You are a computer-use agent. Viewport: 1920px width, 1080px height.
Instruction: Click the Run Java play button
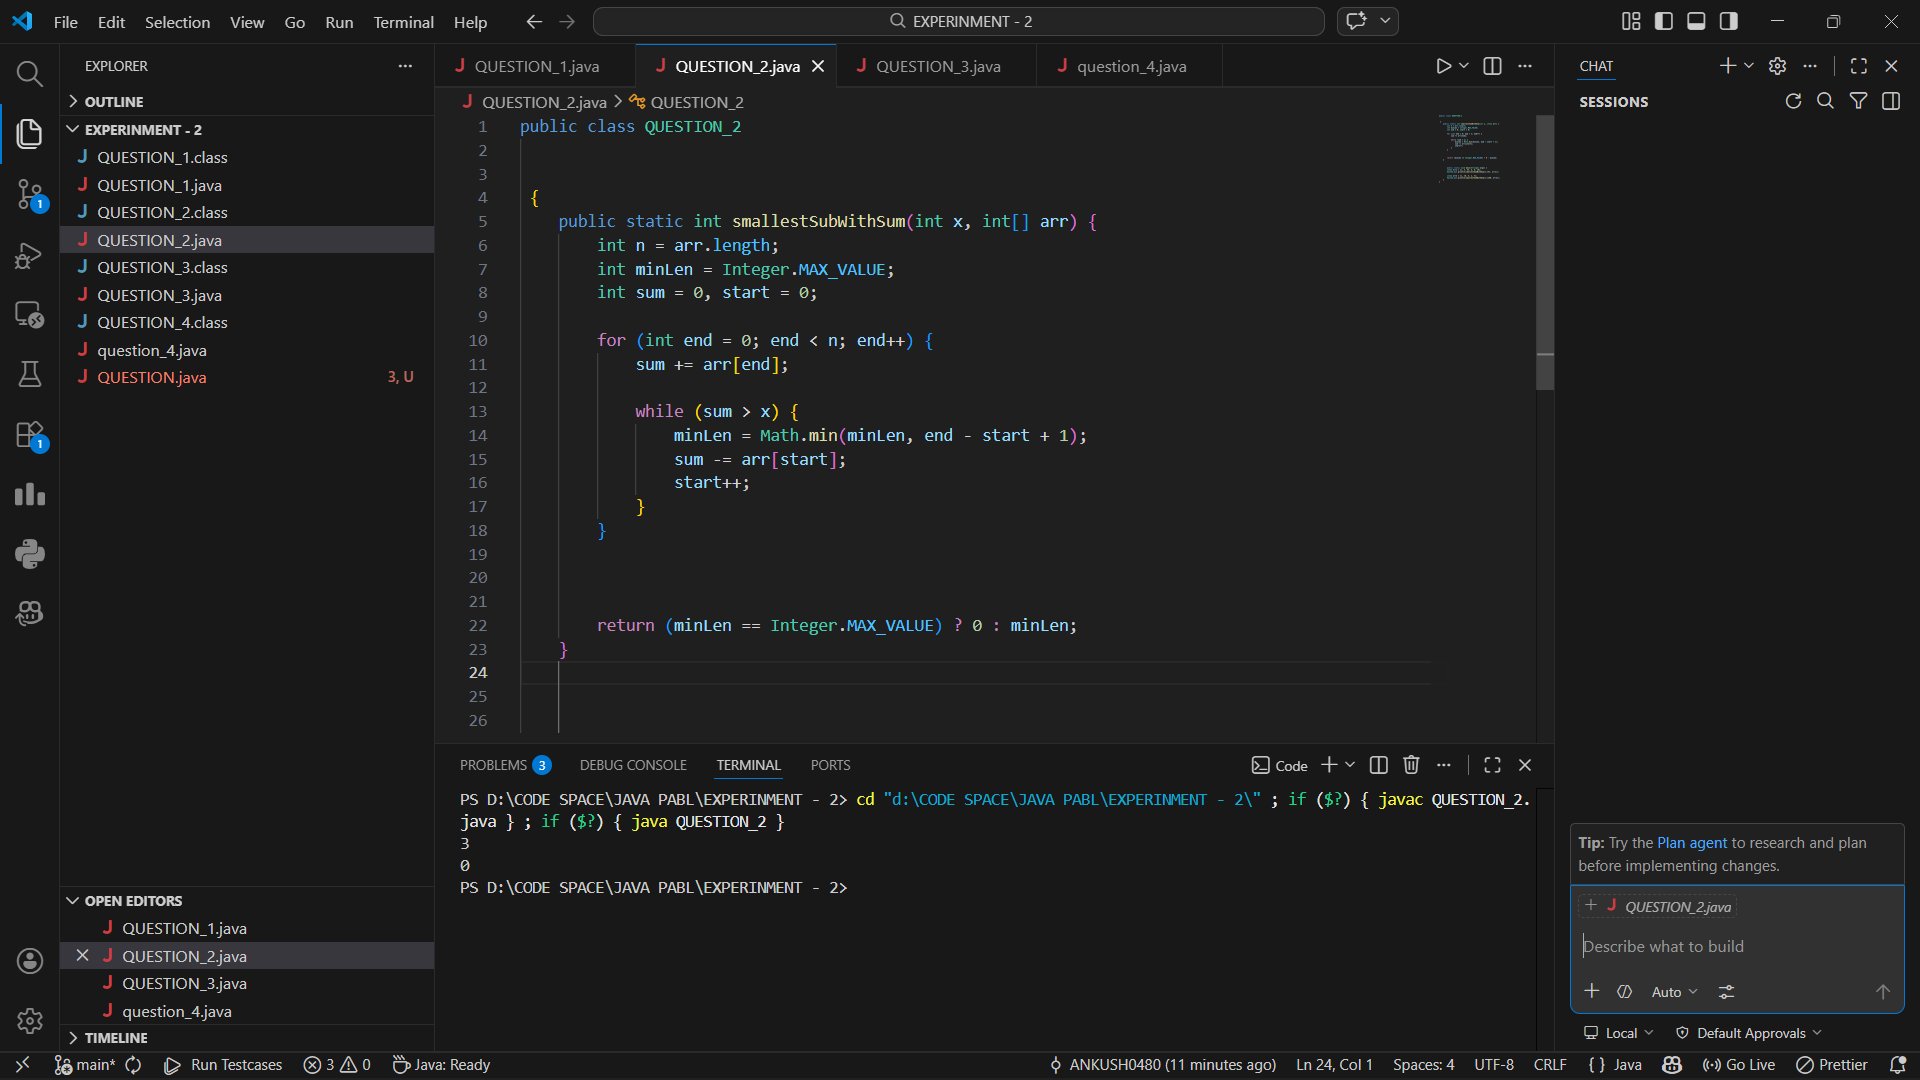click(1443, 66)
